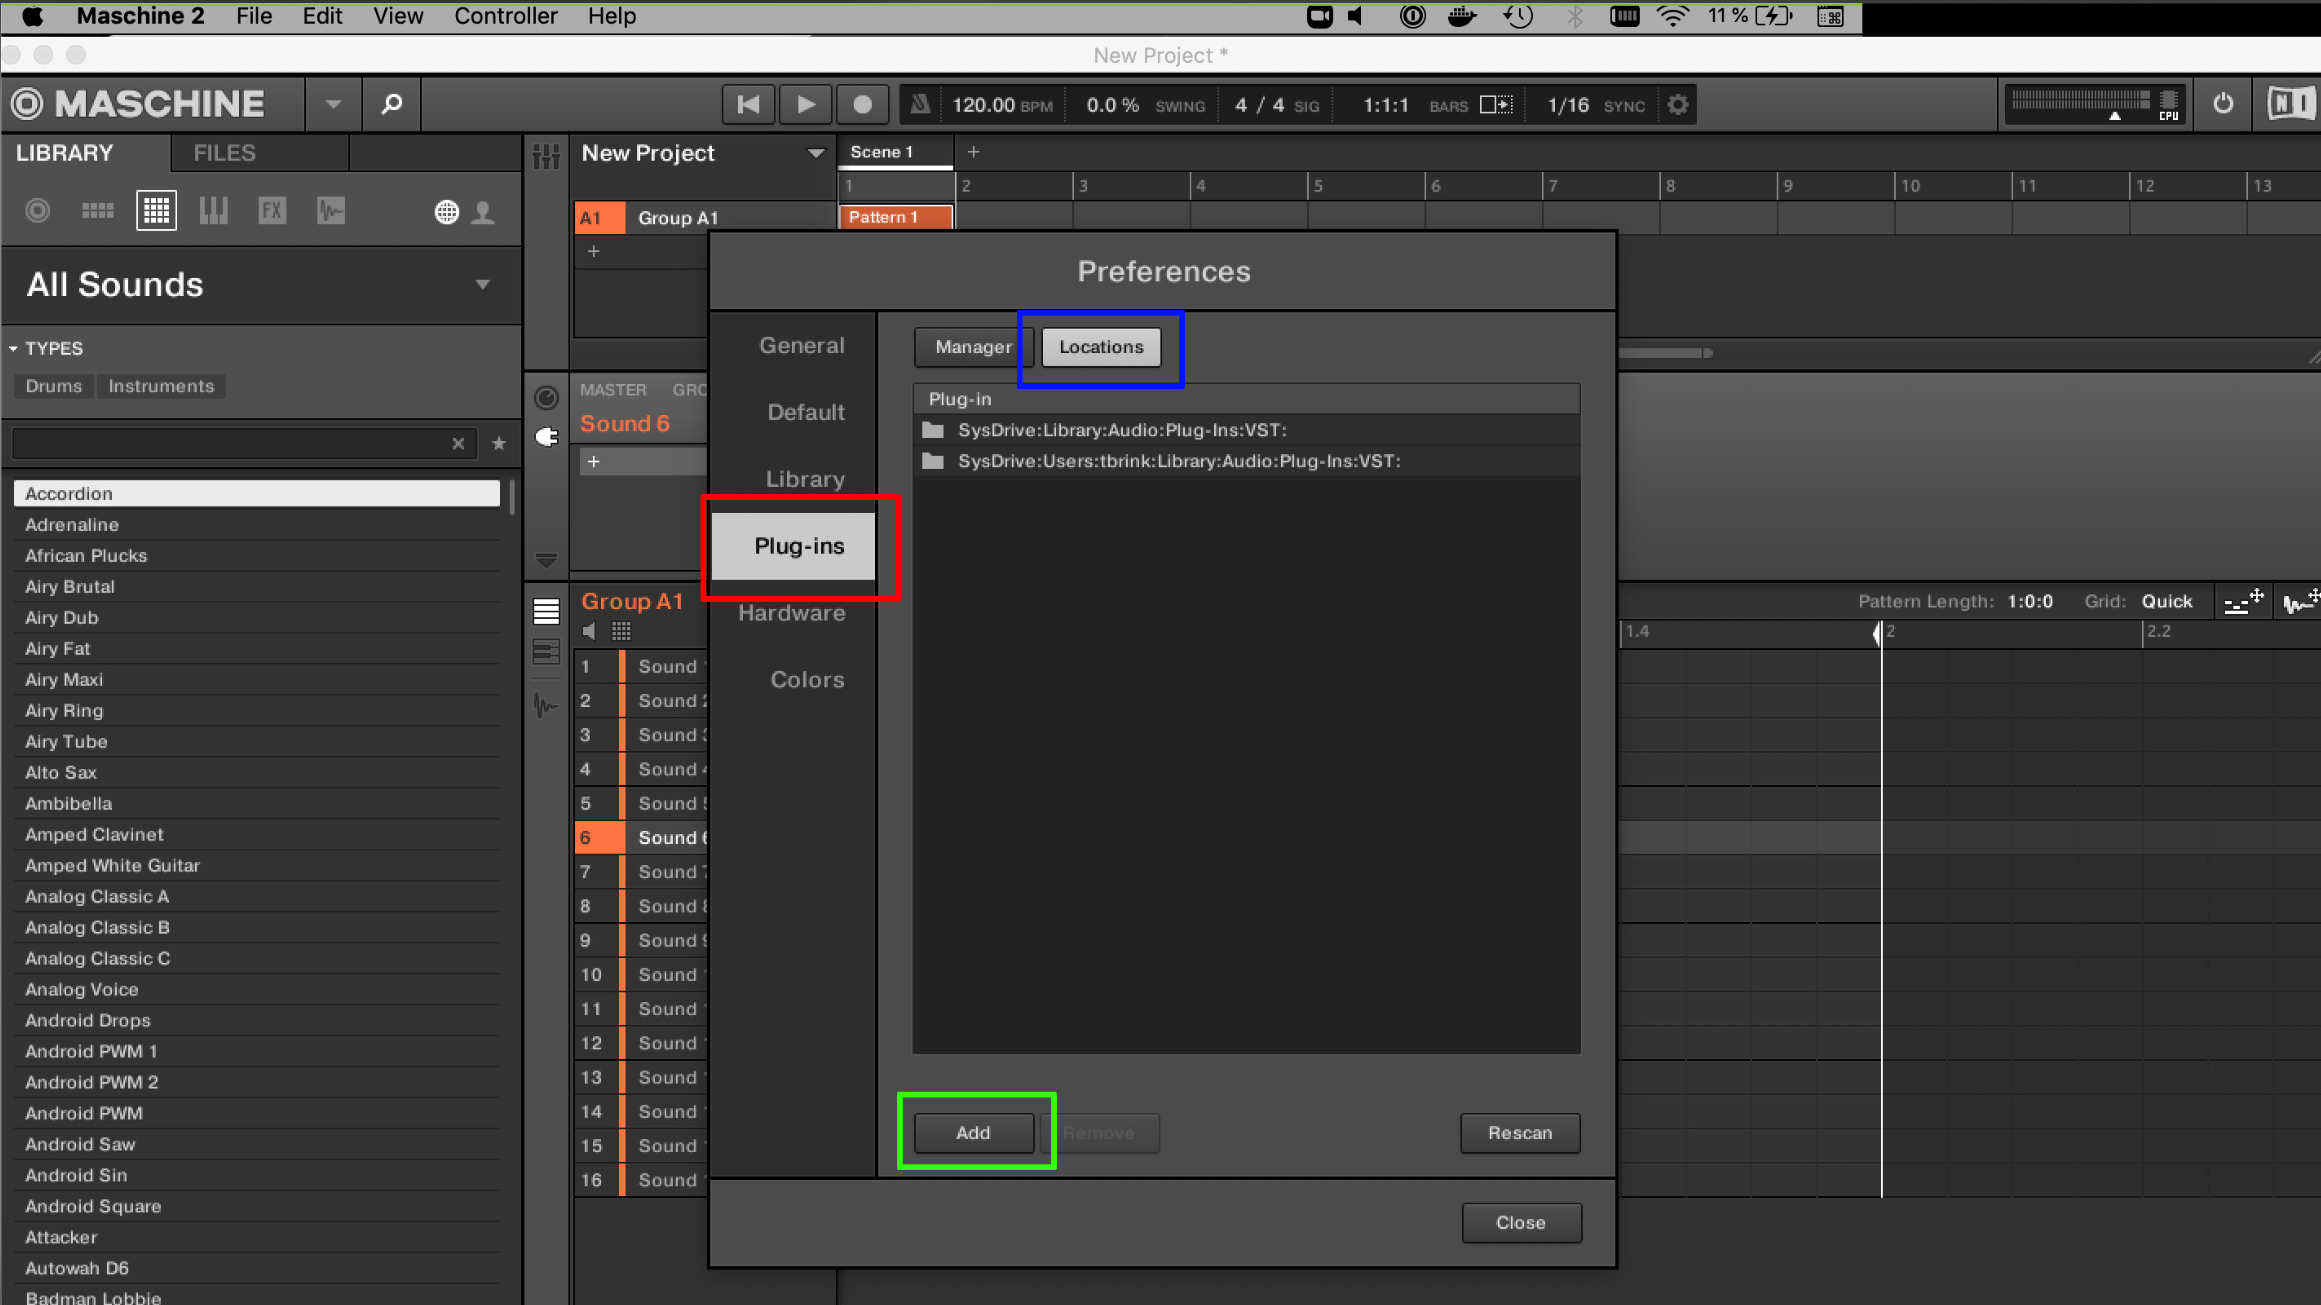Select the Samples waveform browser icon

tap(331, 211)
